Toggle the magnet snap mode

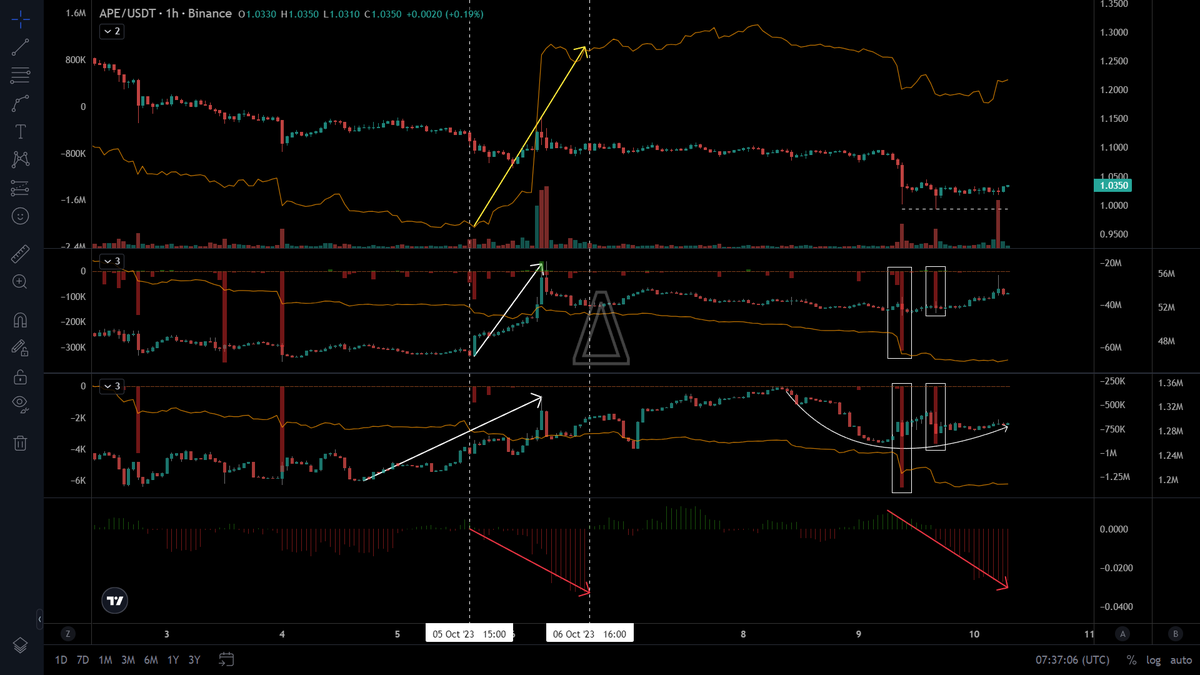click(20, 321)
